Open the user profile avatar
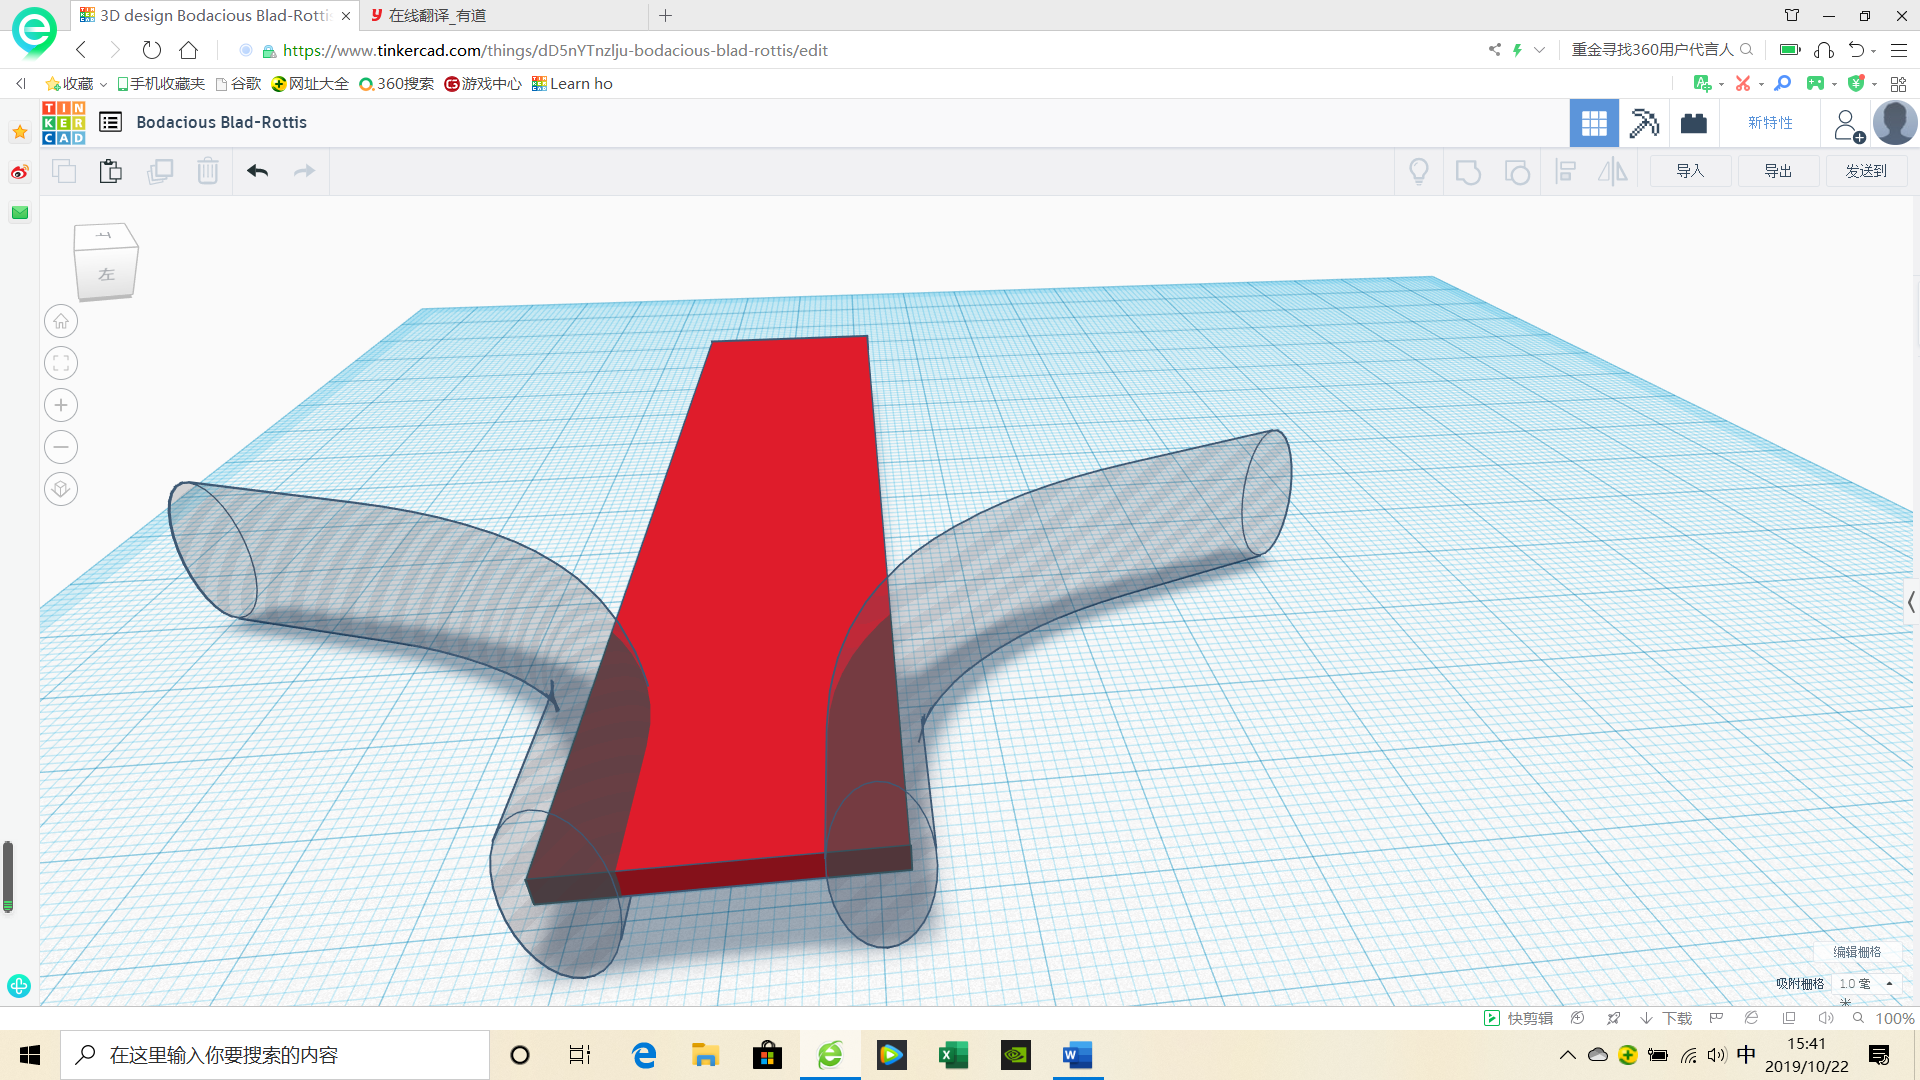The width and height of the screenshot is (1920, 1080). [1895, 123]
